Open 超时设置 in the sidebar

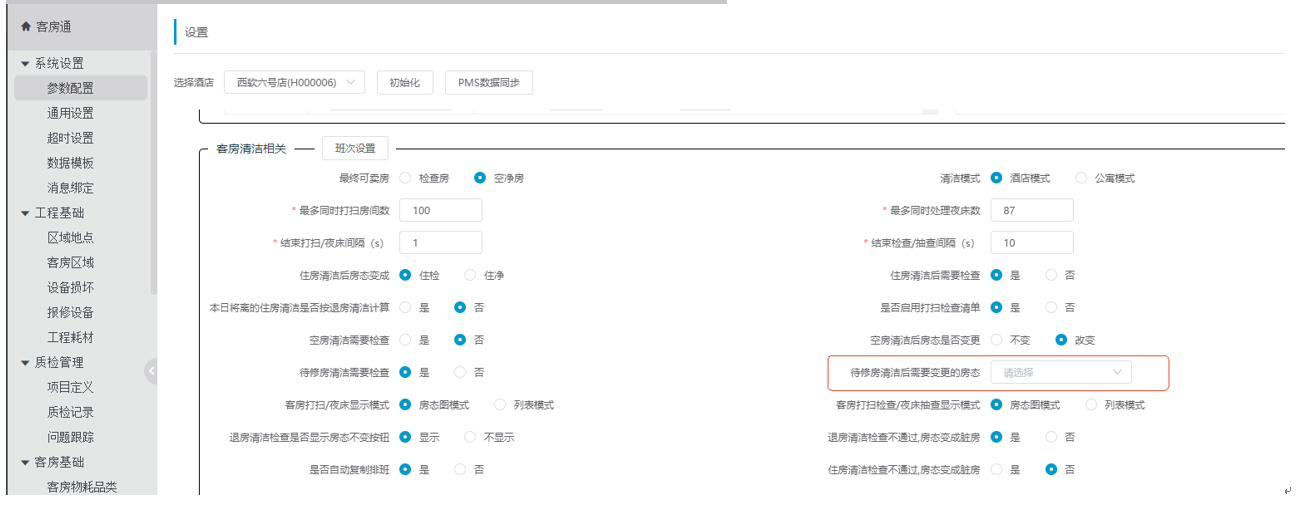coord(70,138)
